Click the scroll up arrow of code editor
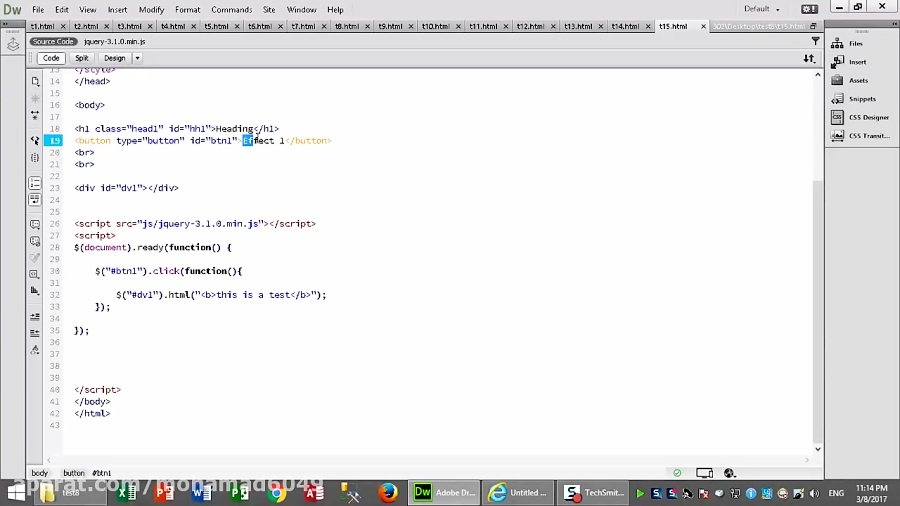The height and width of the screenshot is (506, 900). click(x=817, y=75)
